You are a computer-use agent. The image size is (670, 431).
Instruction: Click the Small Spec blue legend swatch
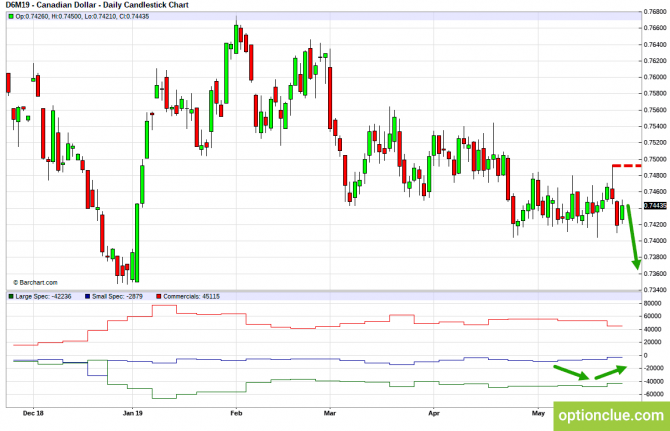[x=88, y=296]
